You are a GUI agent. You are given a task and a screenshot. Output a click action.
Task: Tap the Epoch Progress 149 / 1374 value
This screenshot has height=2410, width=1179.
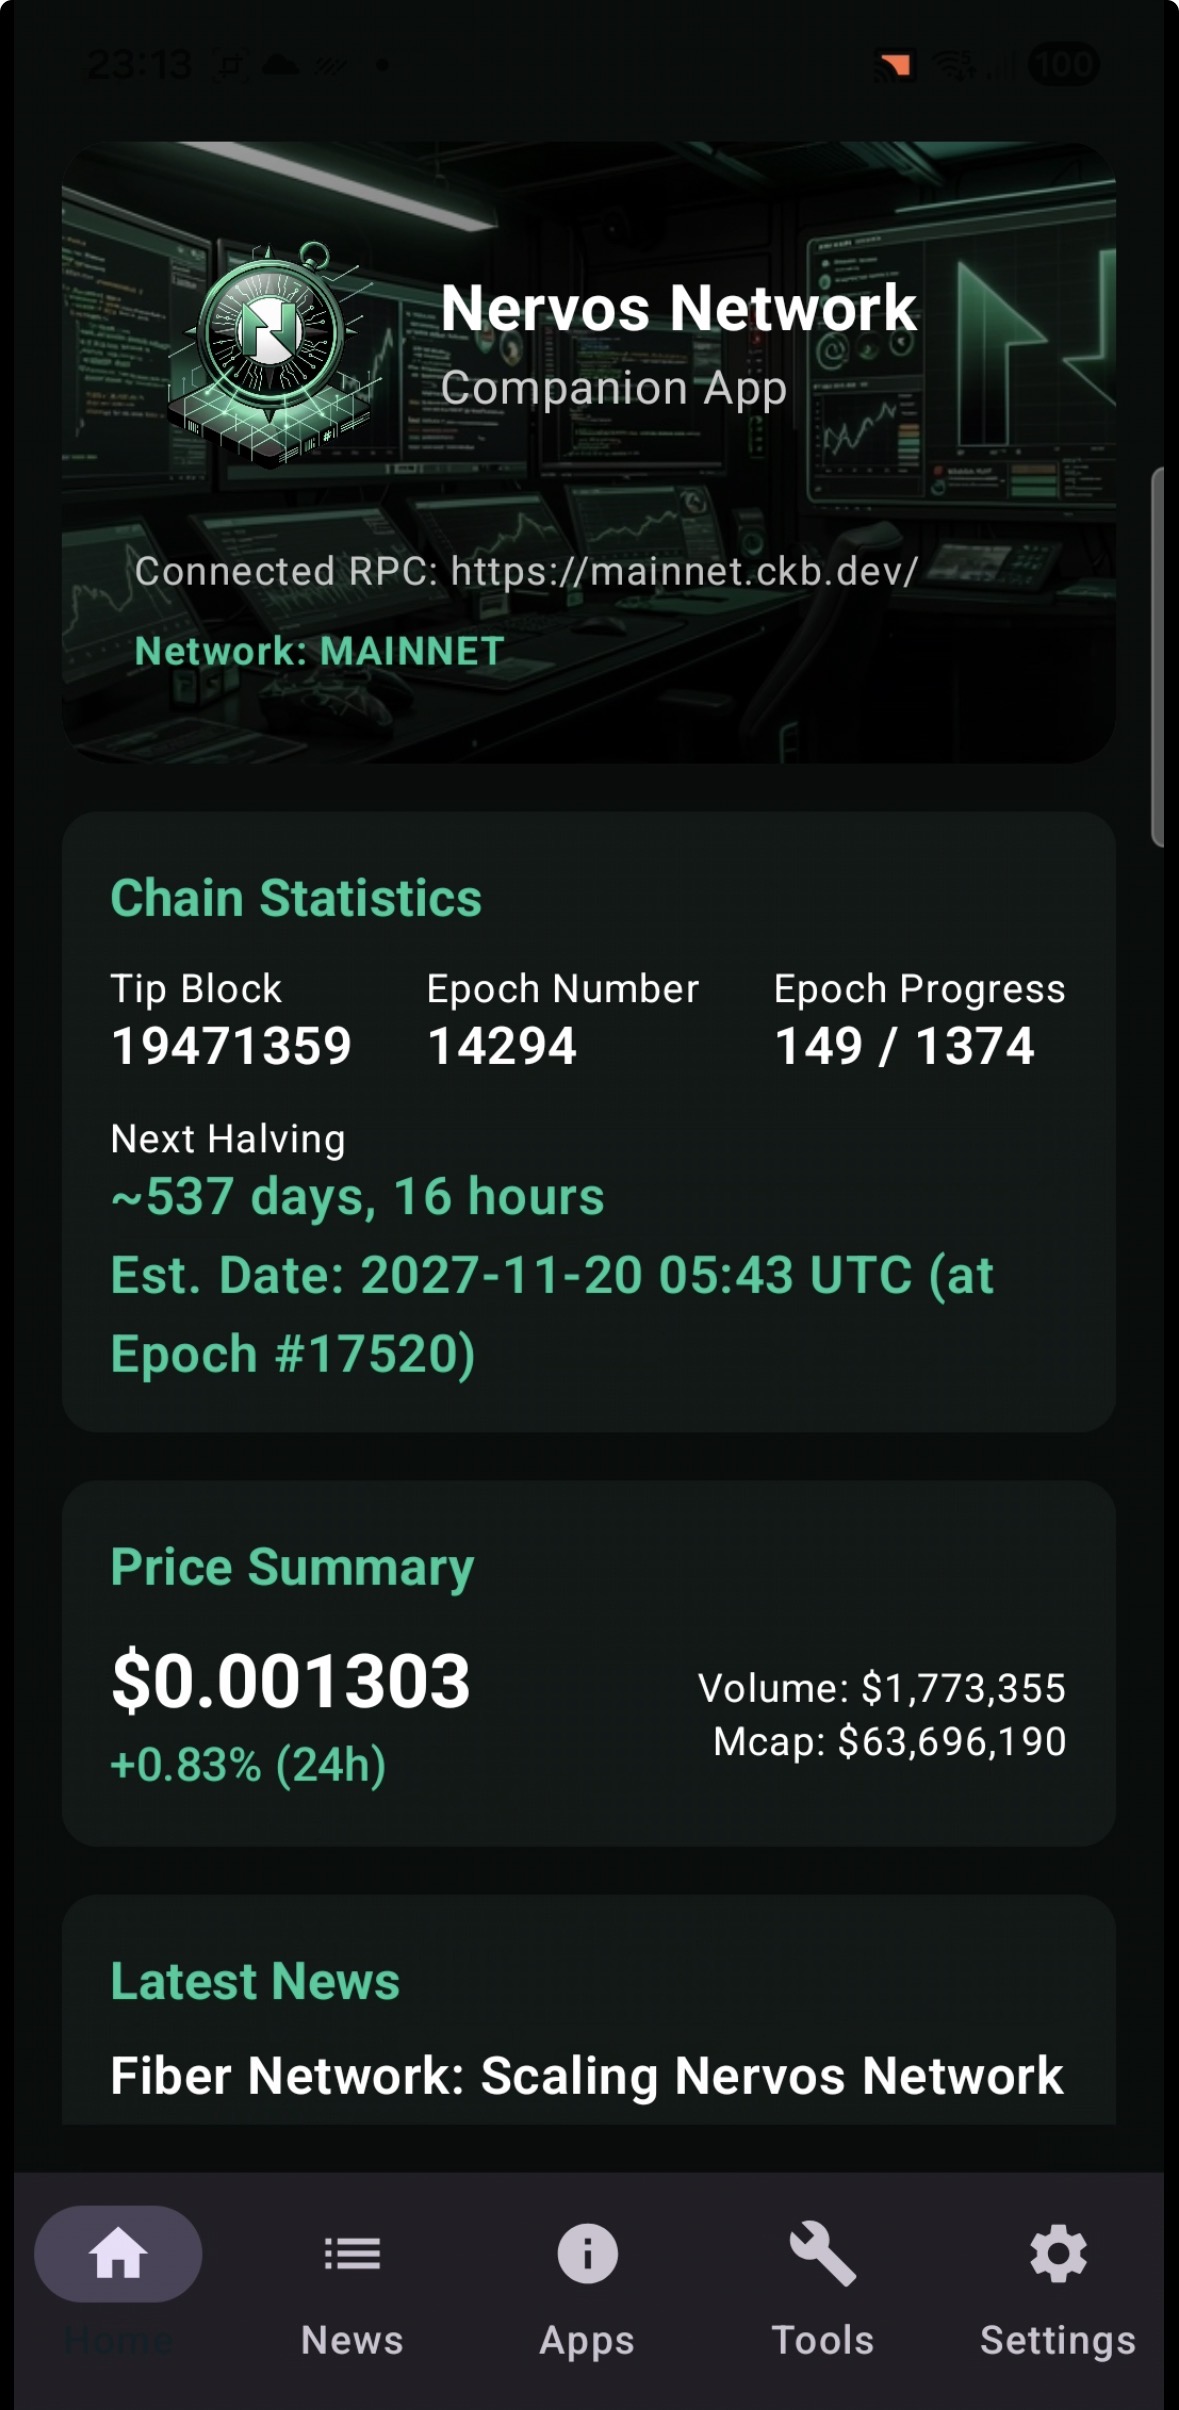[x=904, y=1046]
